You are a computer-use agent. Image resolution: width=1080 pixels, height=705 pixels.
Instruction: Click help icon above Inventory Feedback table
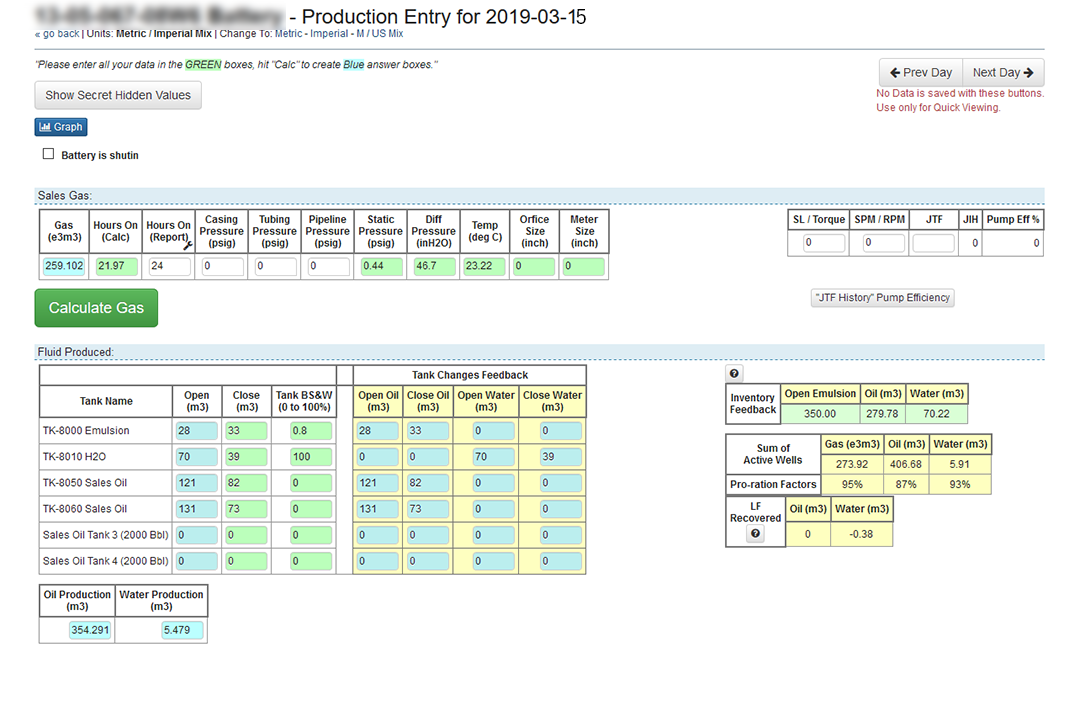734,373
